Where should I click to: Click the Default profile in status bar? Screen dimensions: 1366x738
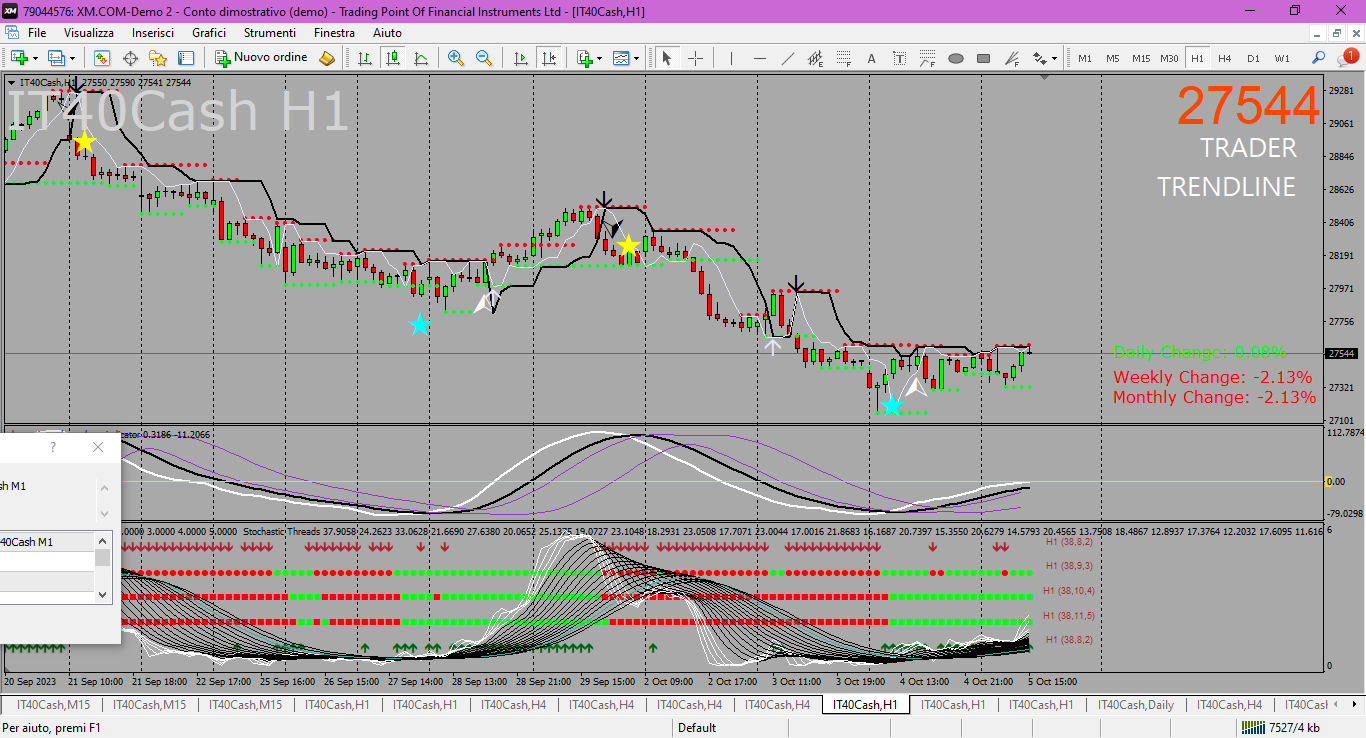[x=697, y=728]
